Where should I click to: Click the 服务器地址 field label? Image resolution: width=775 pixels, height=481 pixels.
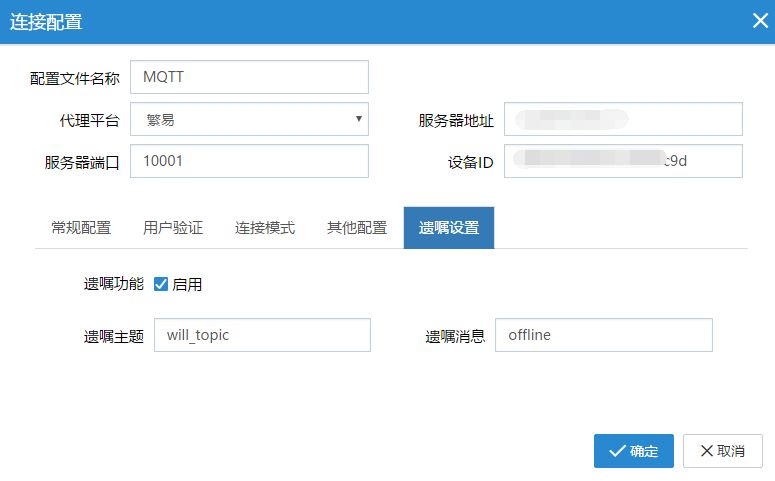(456, 120)
